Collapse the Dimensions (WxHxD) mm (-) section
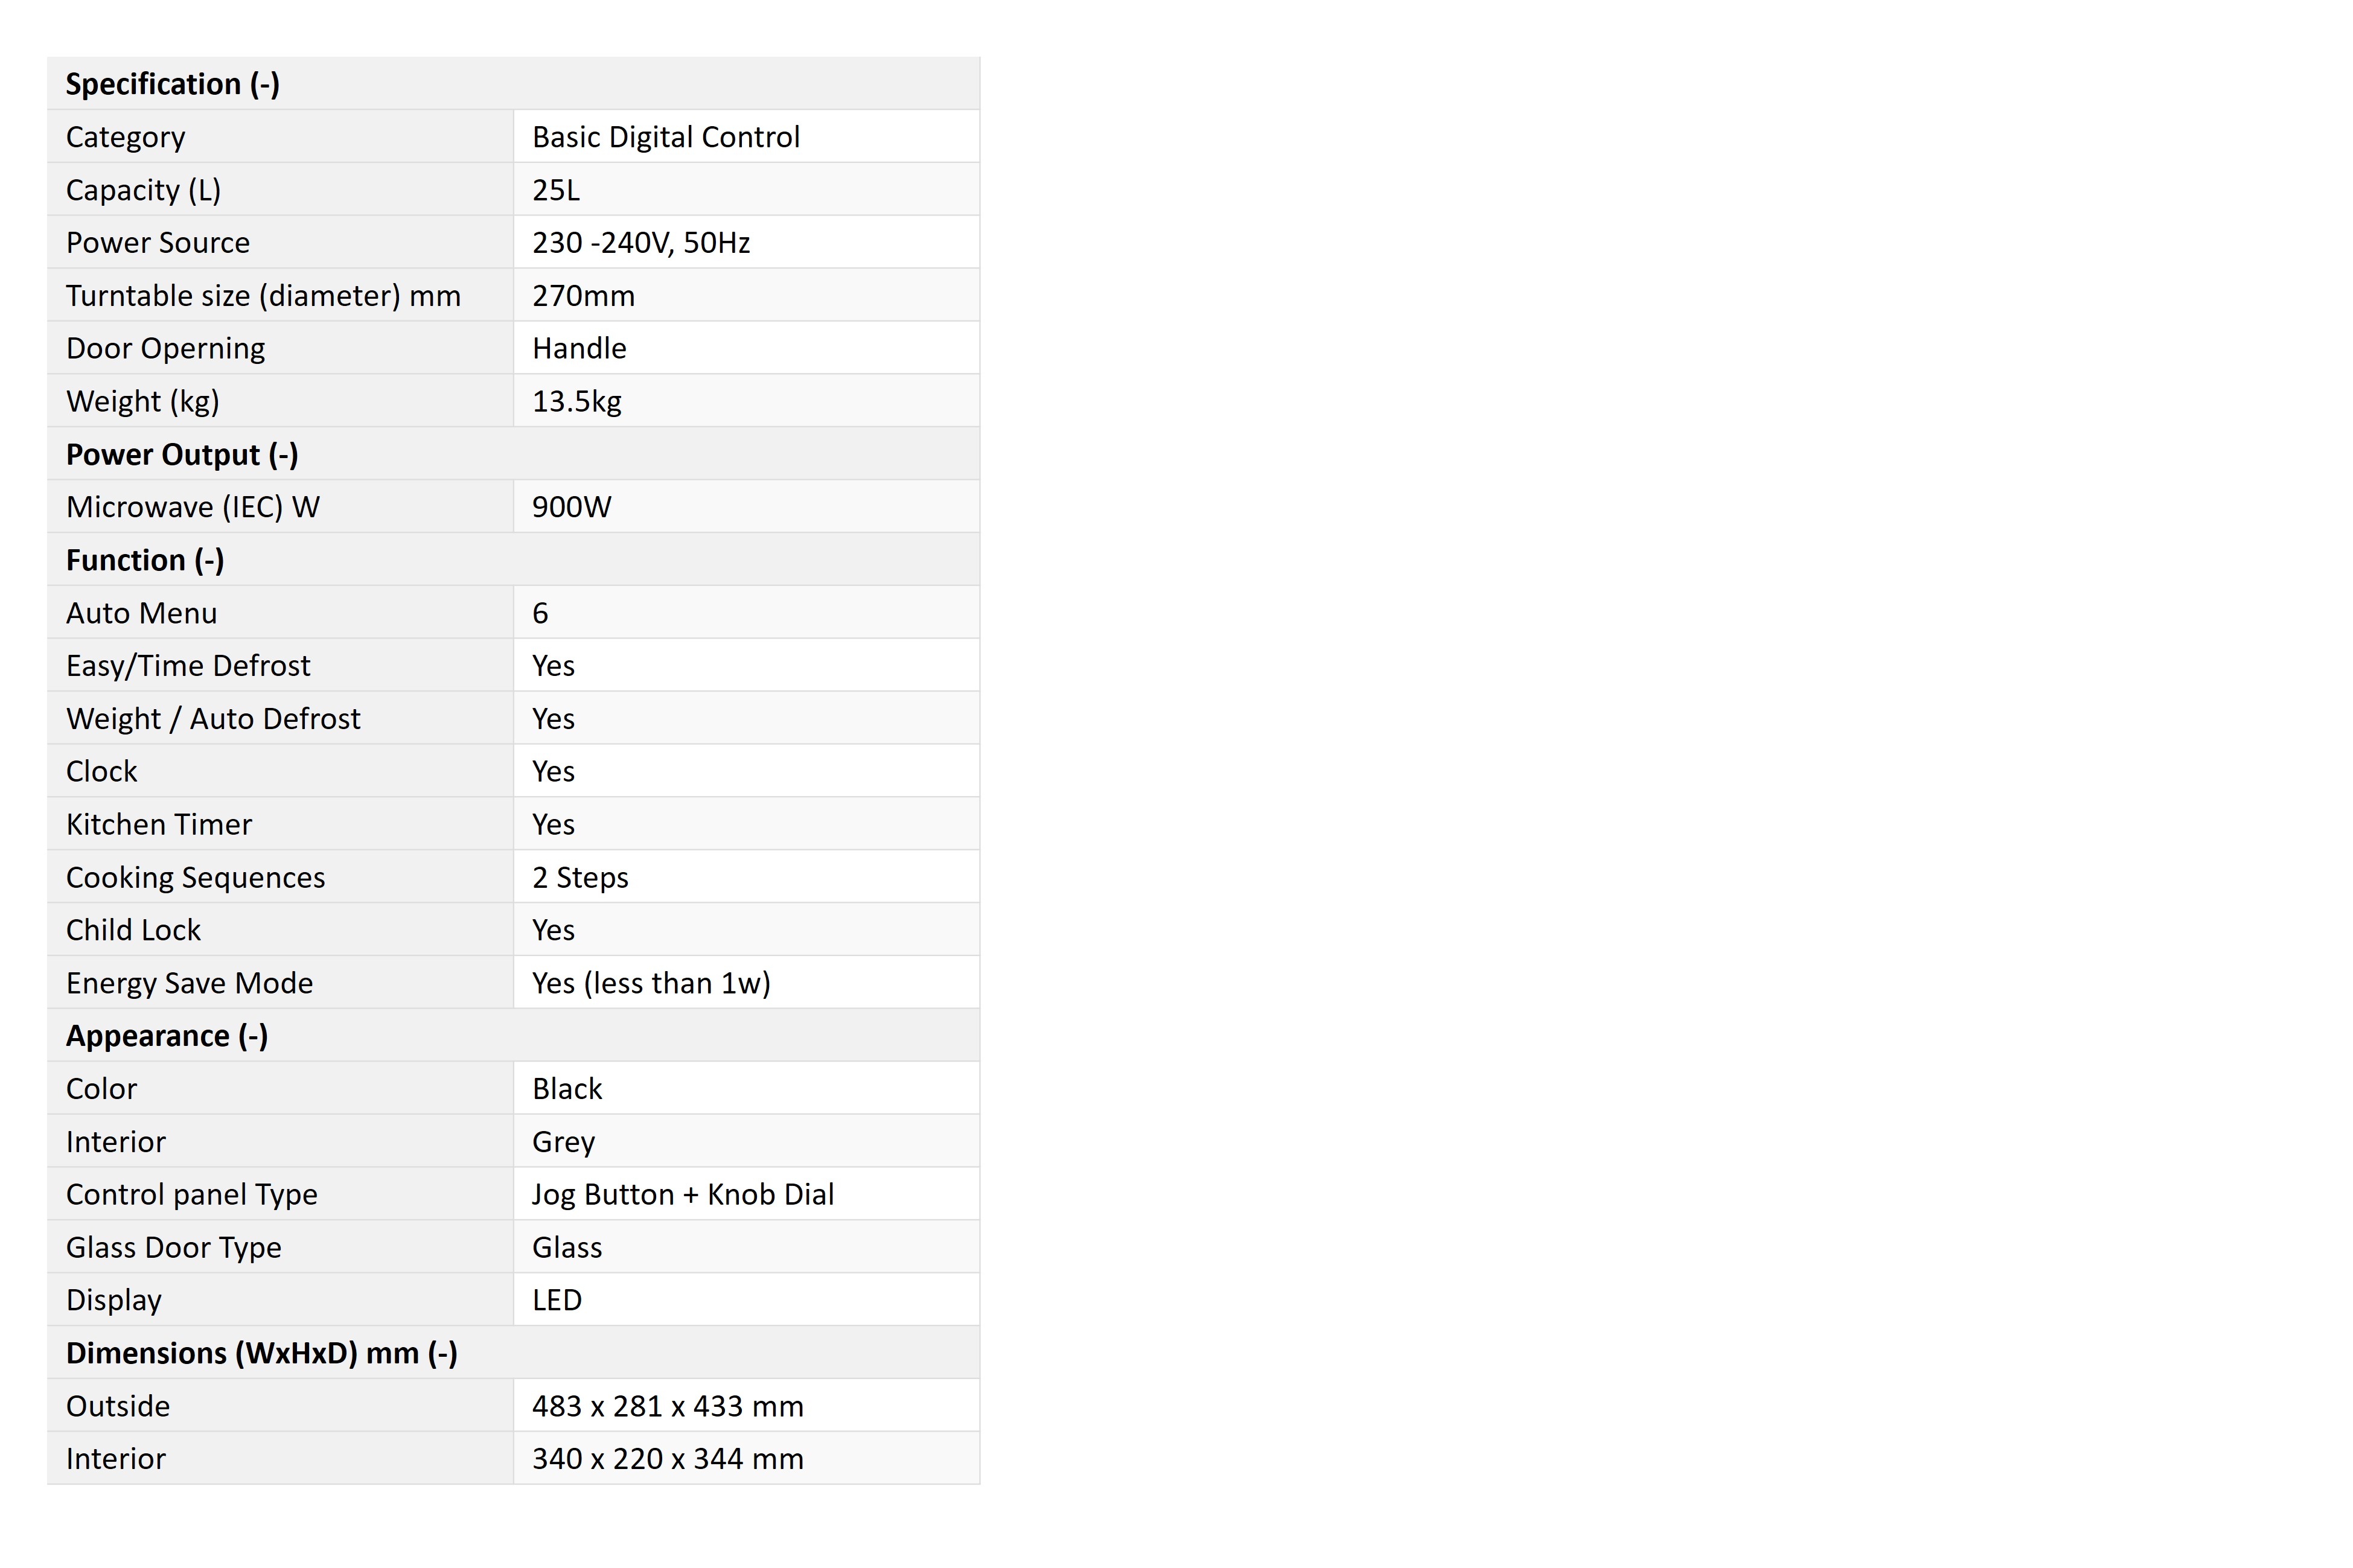2353x1568 pixels. [513, 1353]
